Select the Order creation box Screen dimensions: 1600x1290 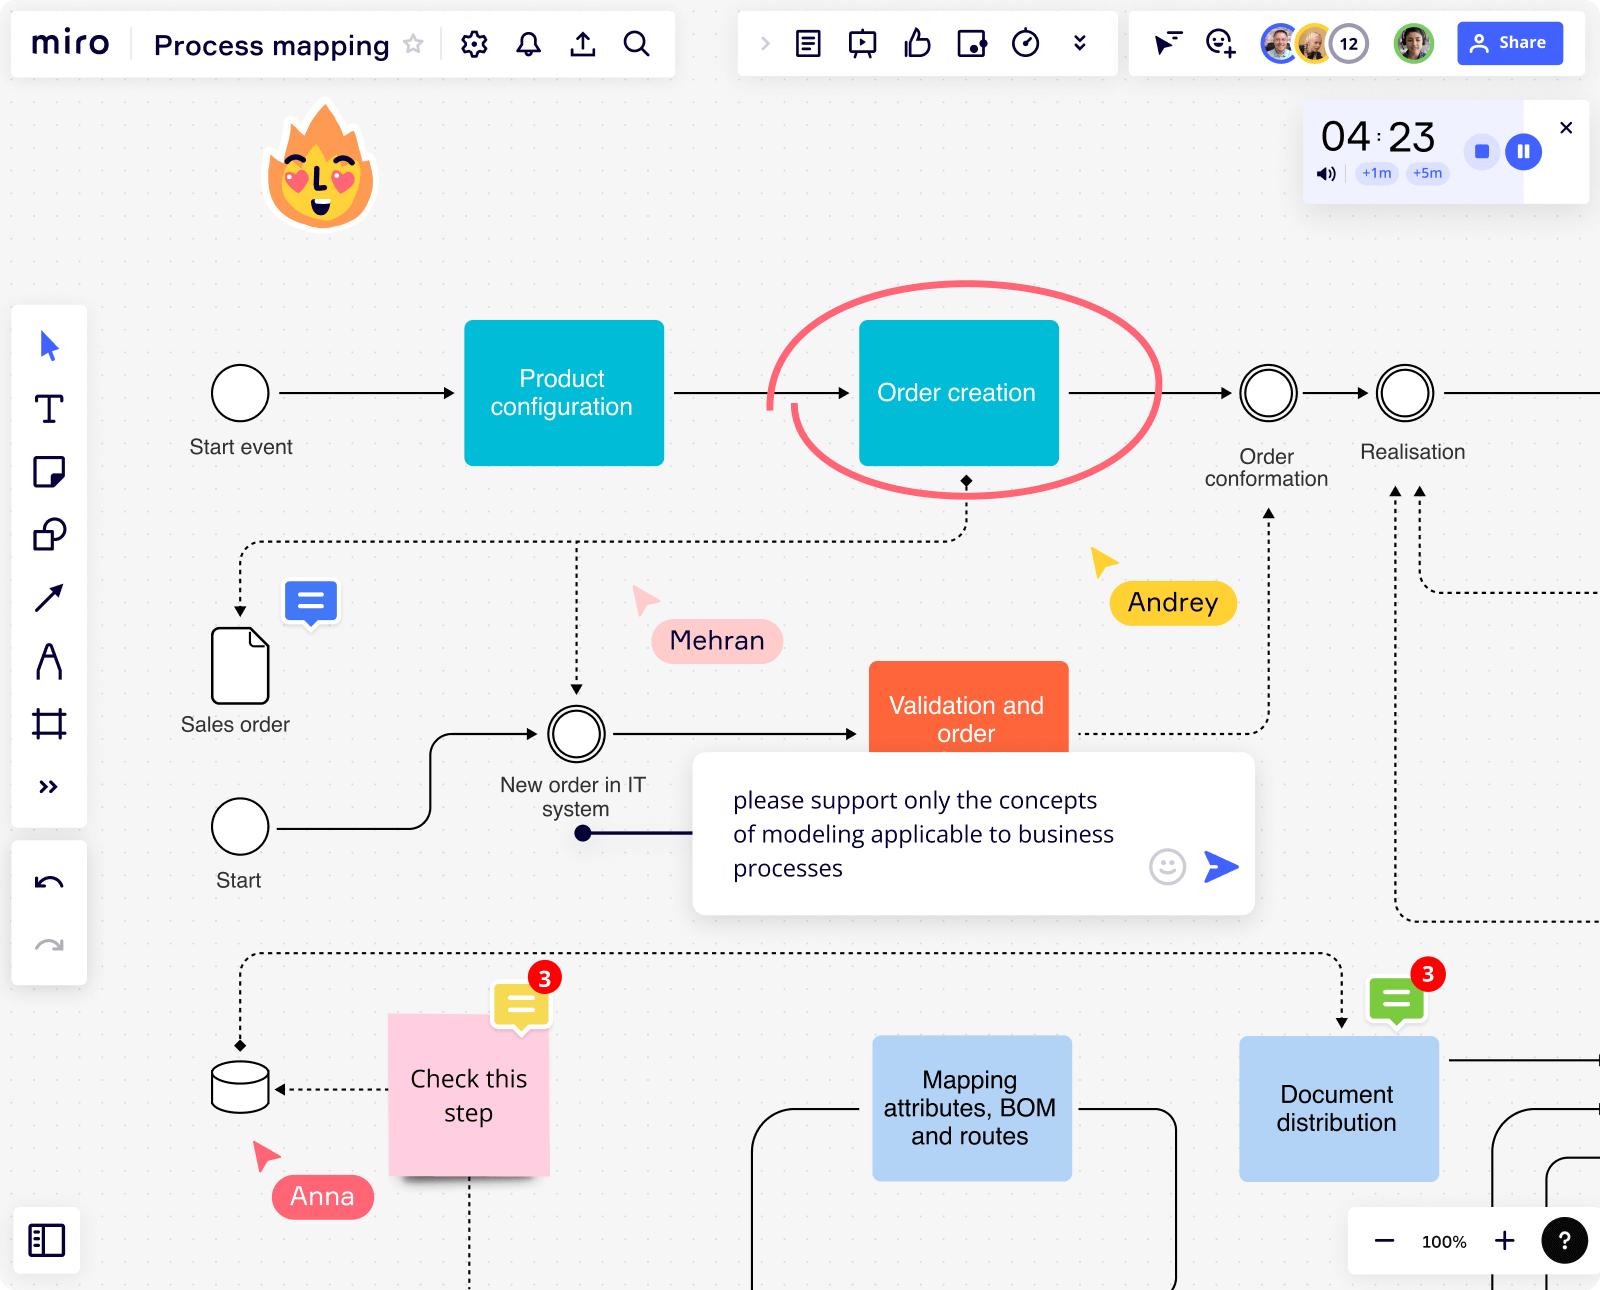(959, 393)
